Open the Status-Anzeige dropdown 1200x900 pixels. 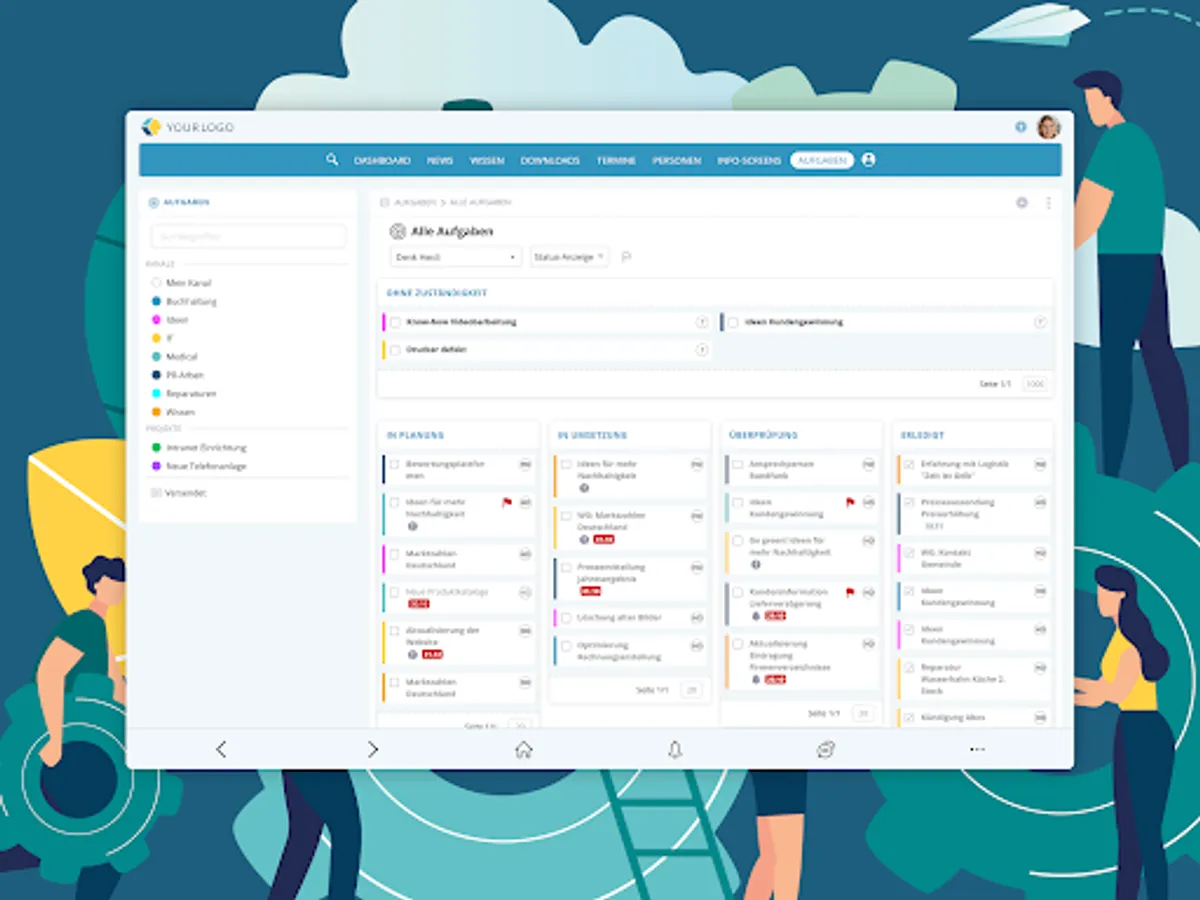click(569, 257)
